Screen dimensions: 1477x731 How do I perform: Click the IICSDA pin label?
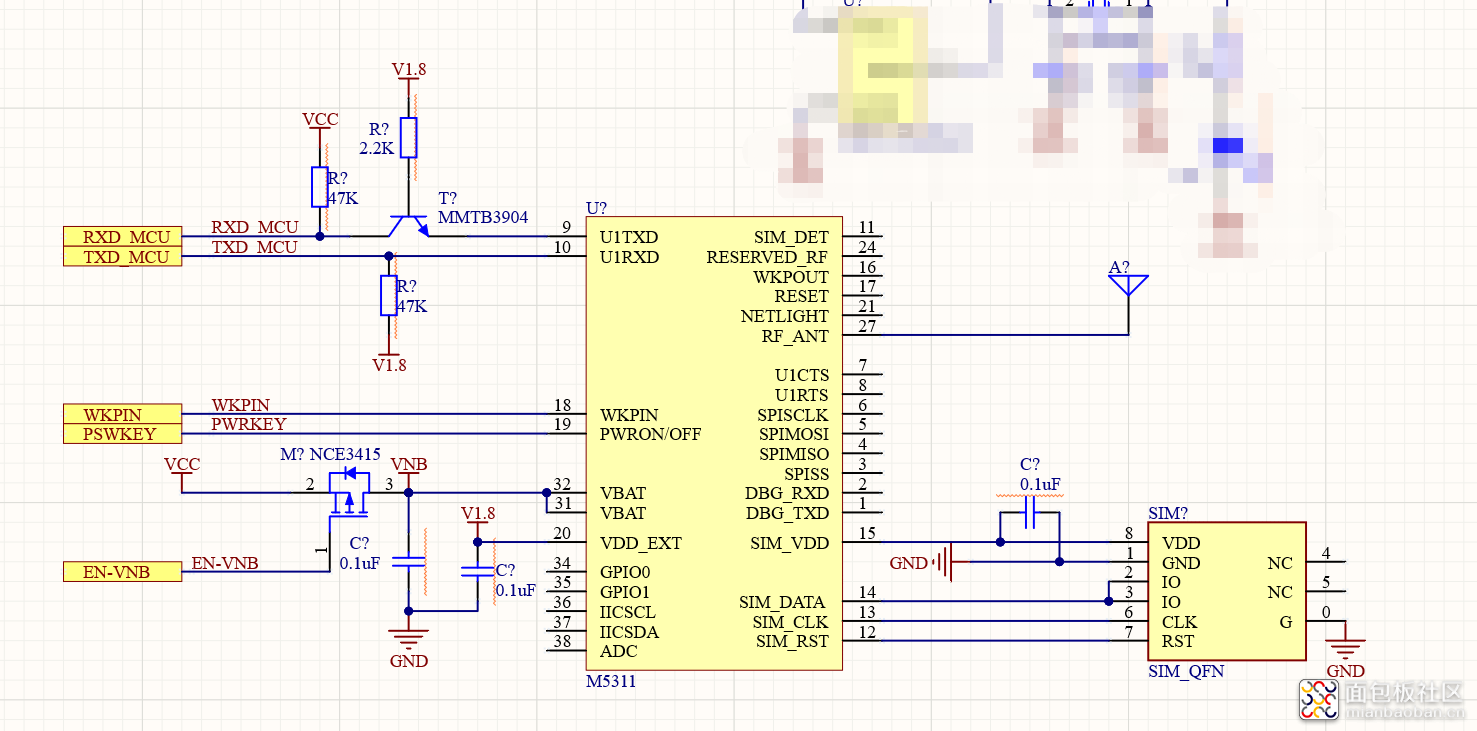(x=629, y=633)
